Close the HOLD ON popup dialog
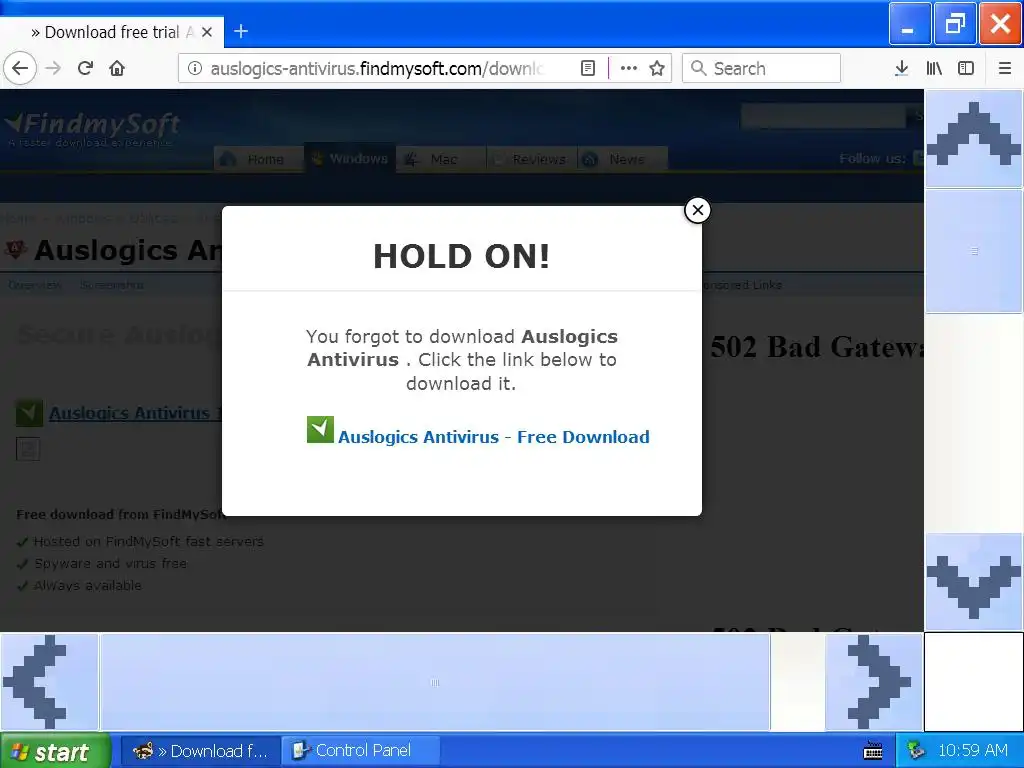Image resolution: width=1024 pixels, height=768 pixels. click(697, 210)
